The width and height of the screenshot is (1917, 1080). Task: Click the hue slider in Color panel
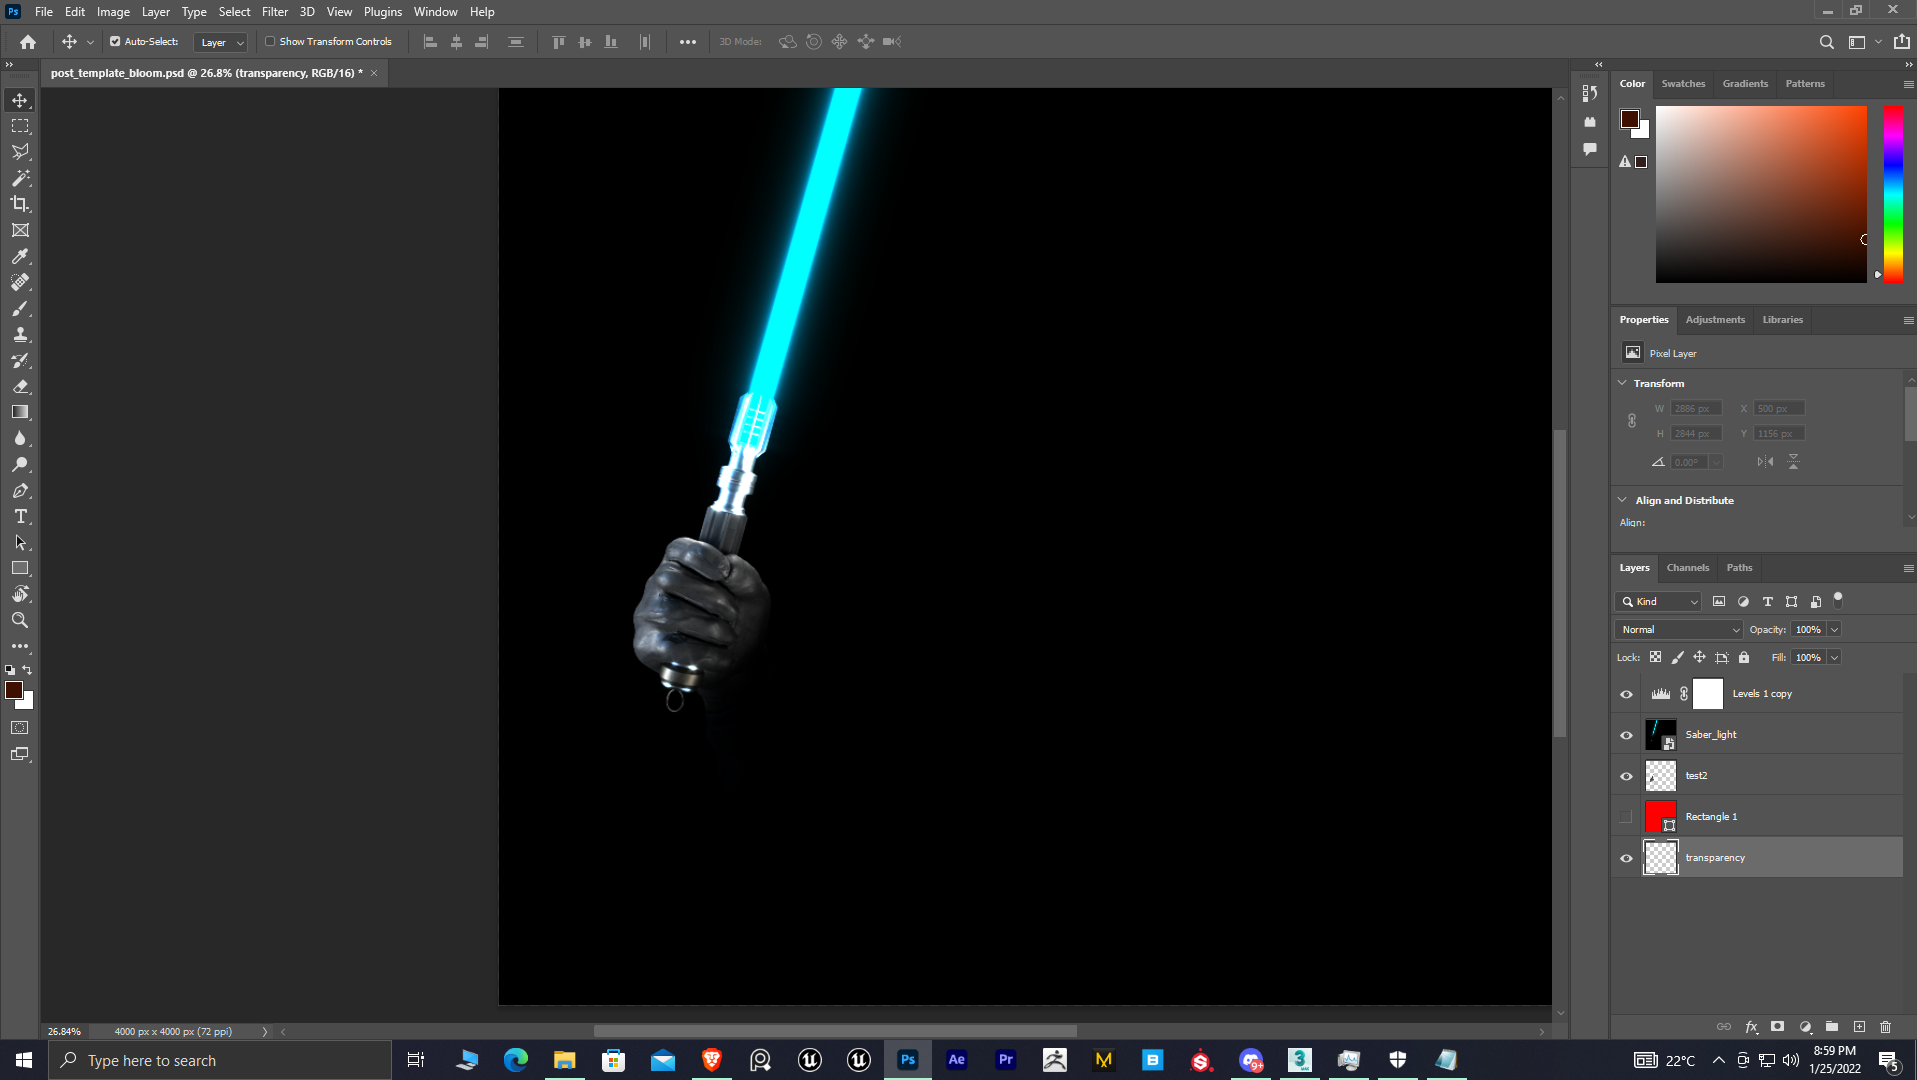[x=1893, y=194]
